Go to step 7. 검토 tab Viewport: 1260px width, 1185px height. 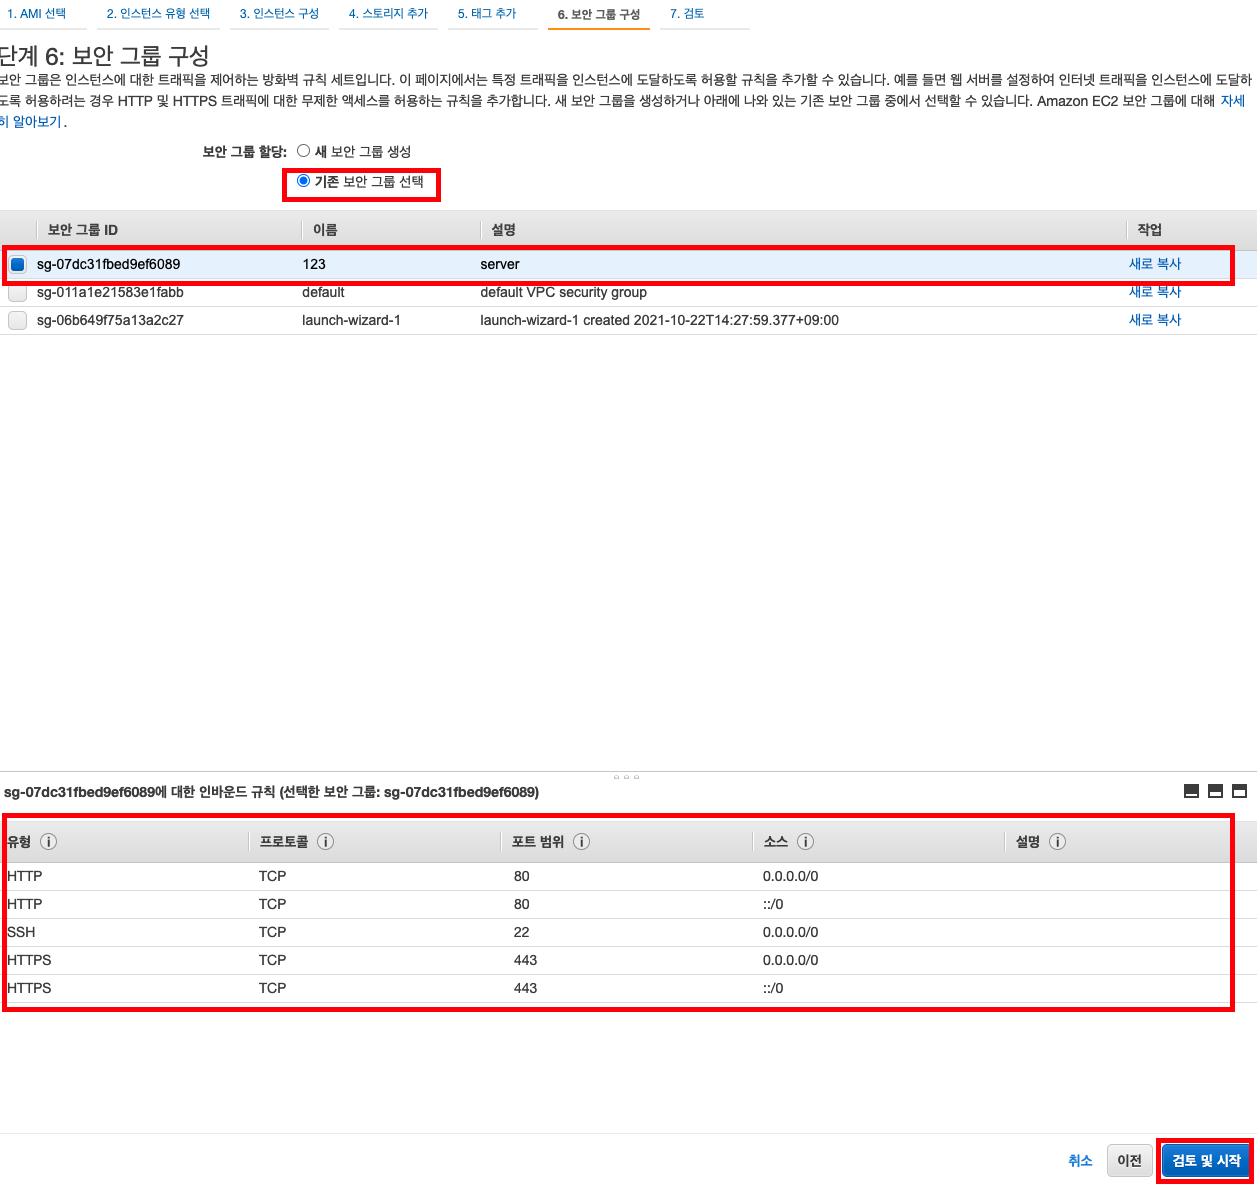tap(687, 14)
